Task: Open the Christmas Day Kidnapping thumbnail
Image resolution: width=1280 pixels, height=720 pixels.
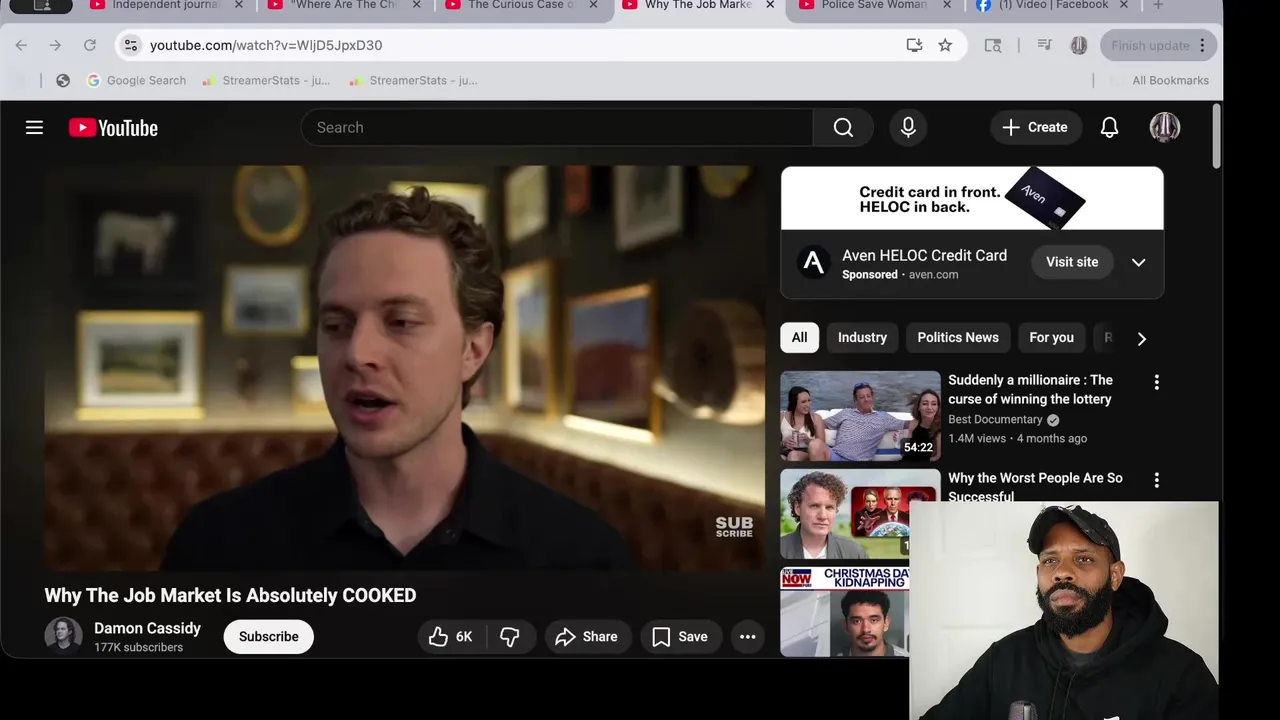Action: tap(845, 611)
